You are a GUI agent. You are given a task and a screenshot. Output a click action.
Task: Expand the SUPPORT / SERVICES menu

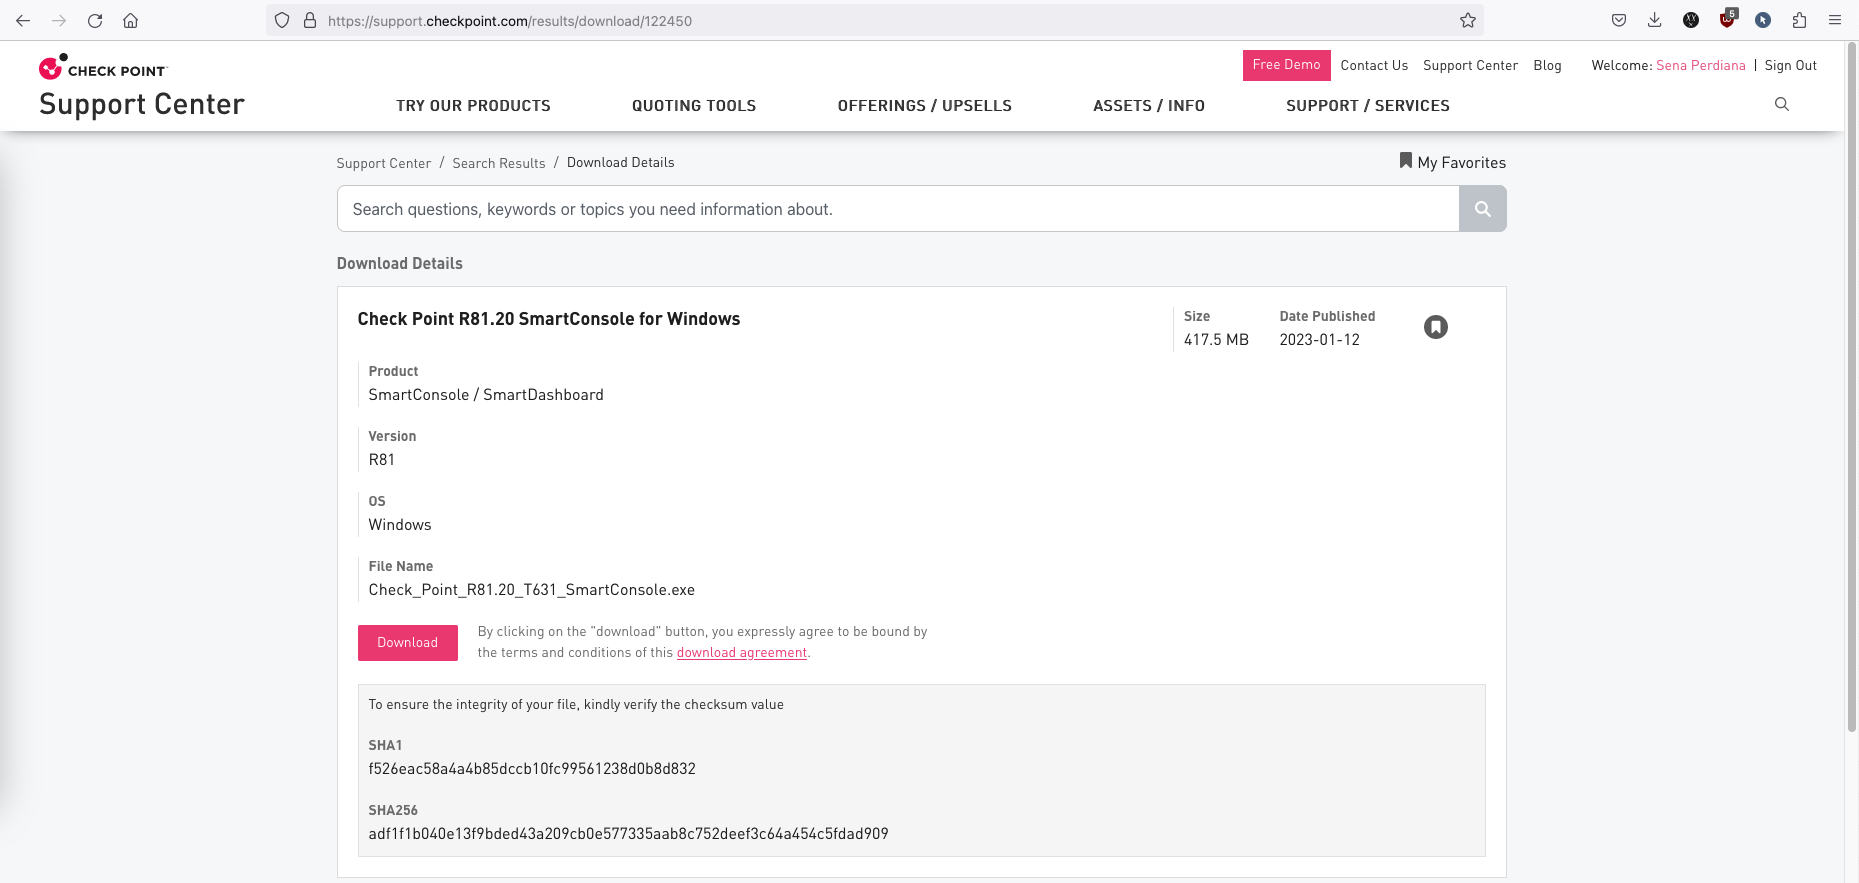(x=1367, y=106)
